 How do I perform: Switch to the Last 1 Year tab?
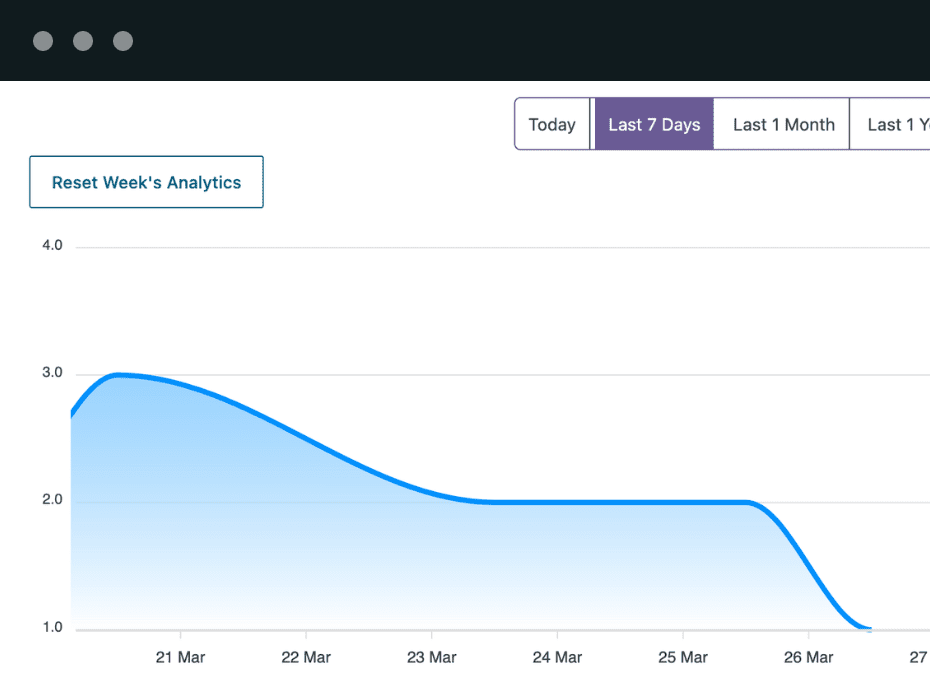coord(895,125)
